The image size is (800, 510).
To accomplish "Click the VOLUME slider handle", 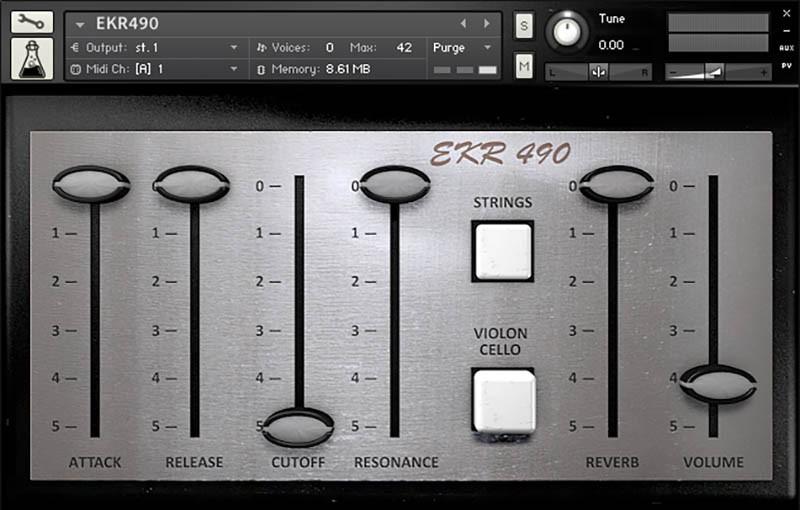I will click(x=718, y=384).
